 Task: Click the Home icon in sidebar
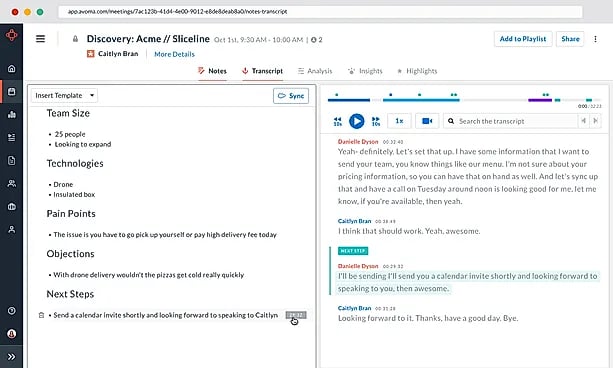point(12,68)
